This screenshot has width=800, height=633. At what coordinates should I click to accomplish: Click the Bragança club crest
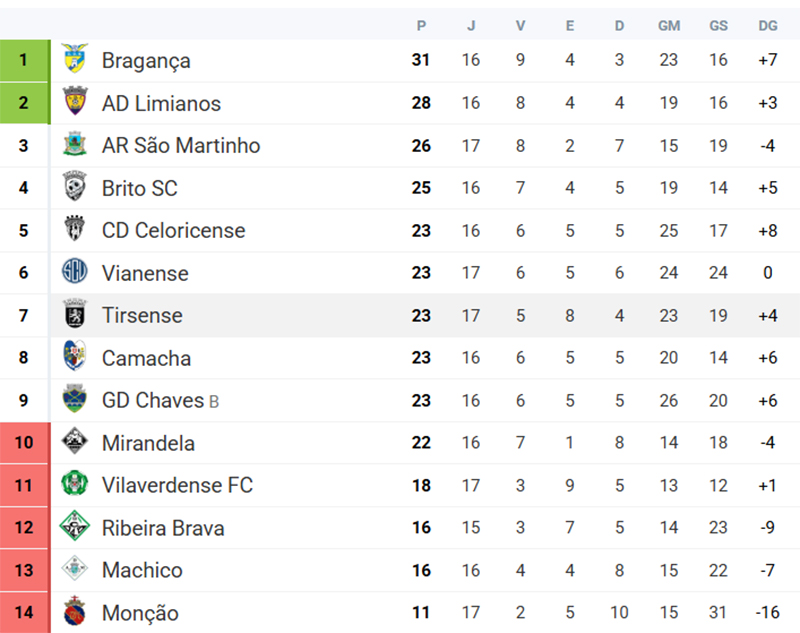pos(74,60)
